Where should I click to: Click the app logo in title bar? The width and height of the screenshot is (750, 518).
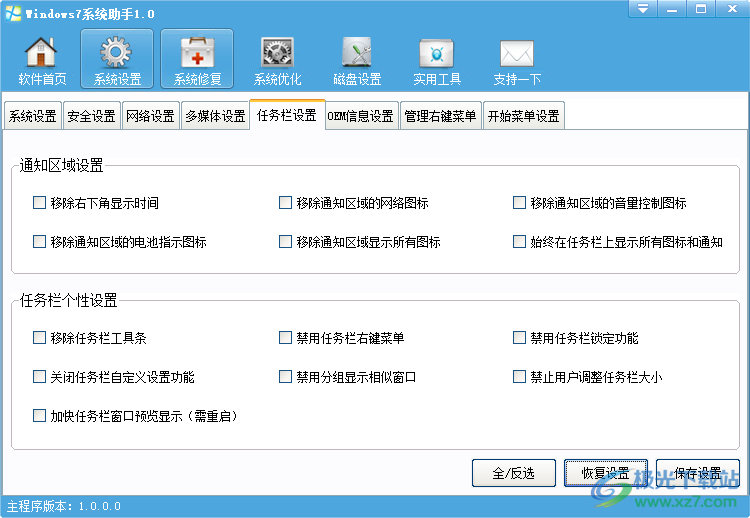pos(13,13)
